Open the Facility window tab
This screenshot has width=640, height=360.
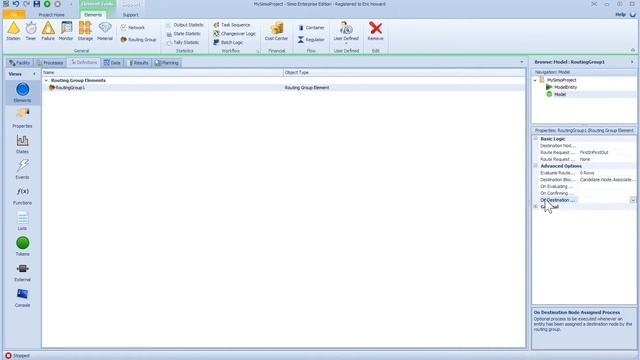pos(19,63)
